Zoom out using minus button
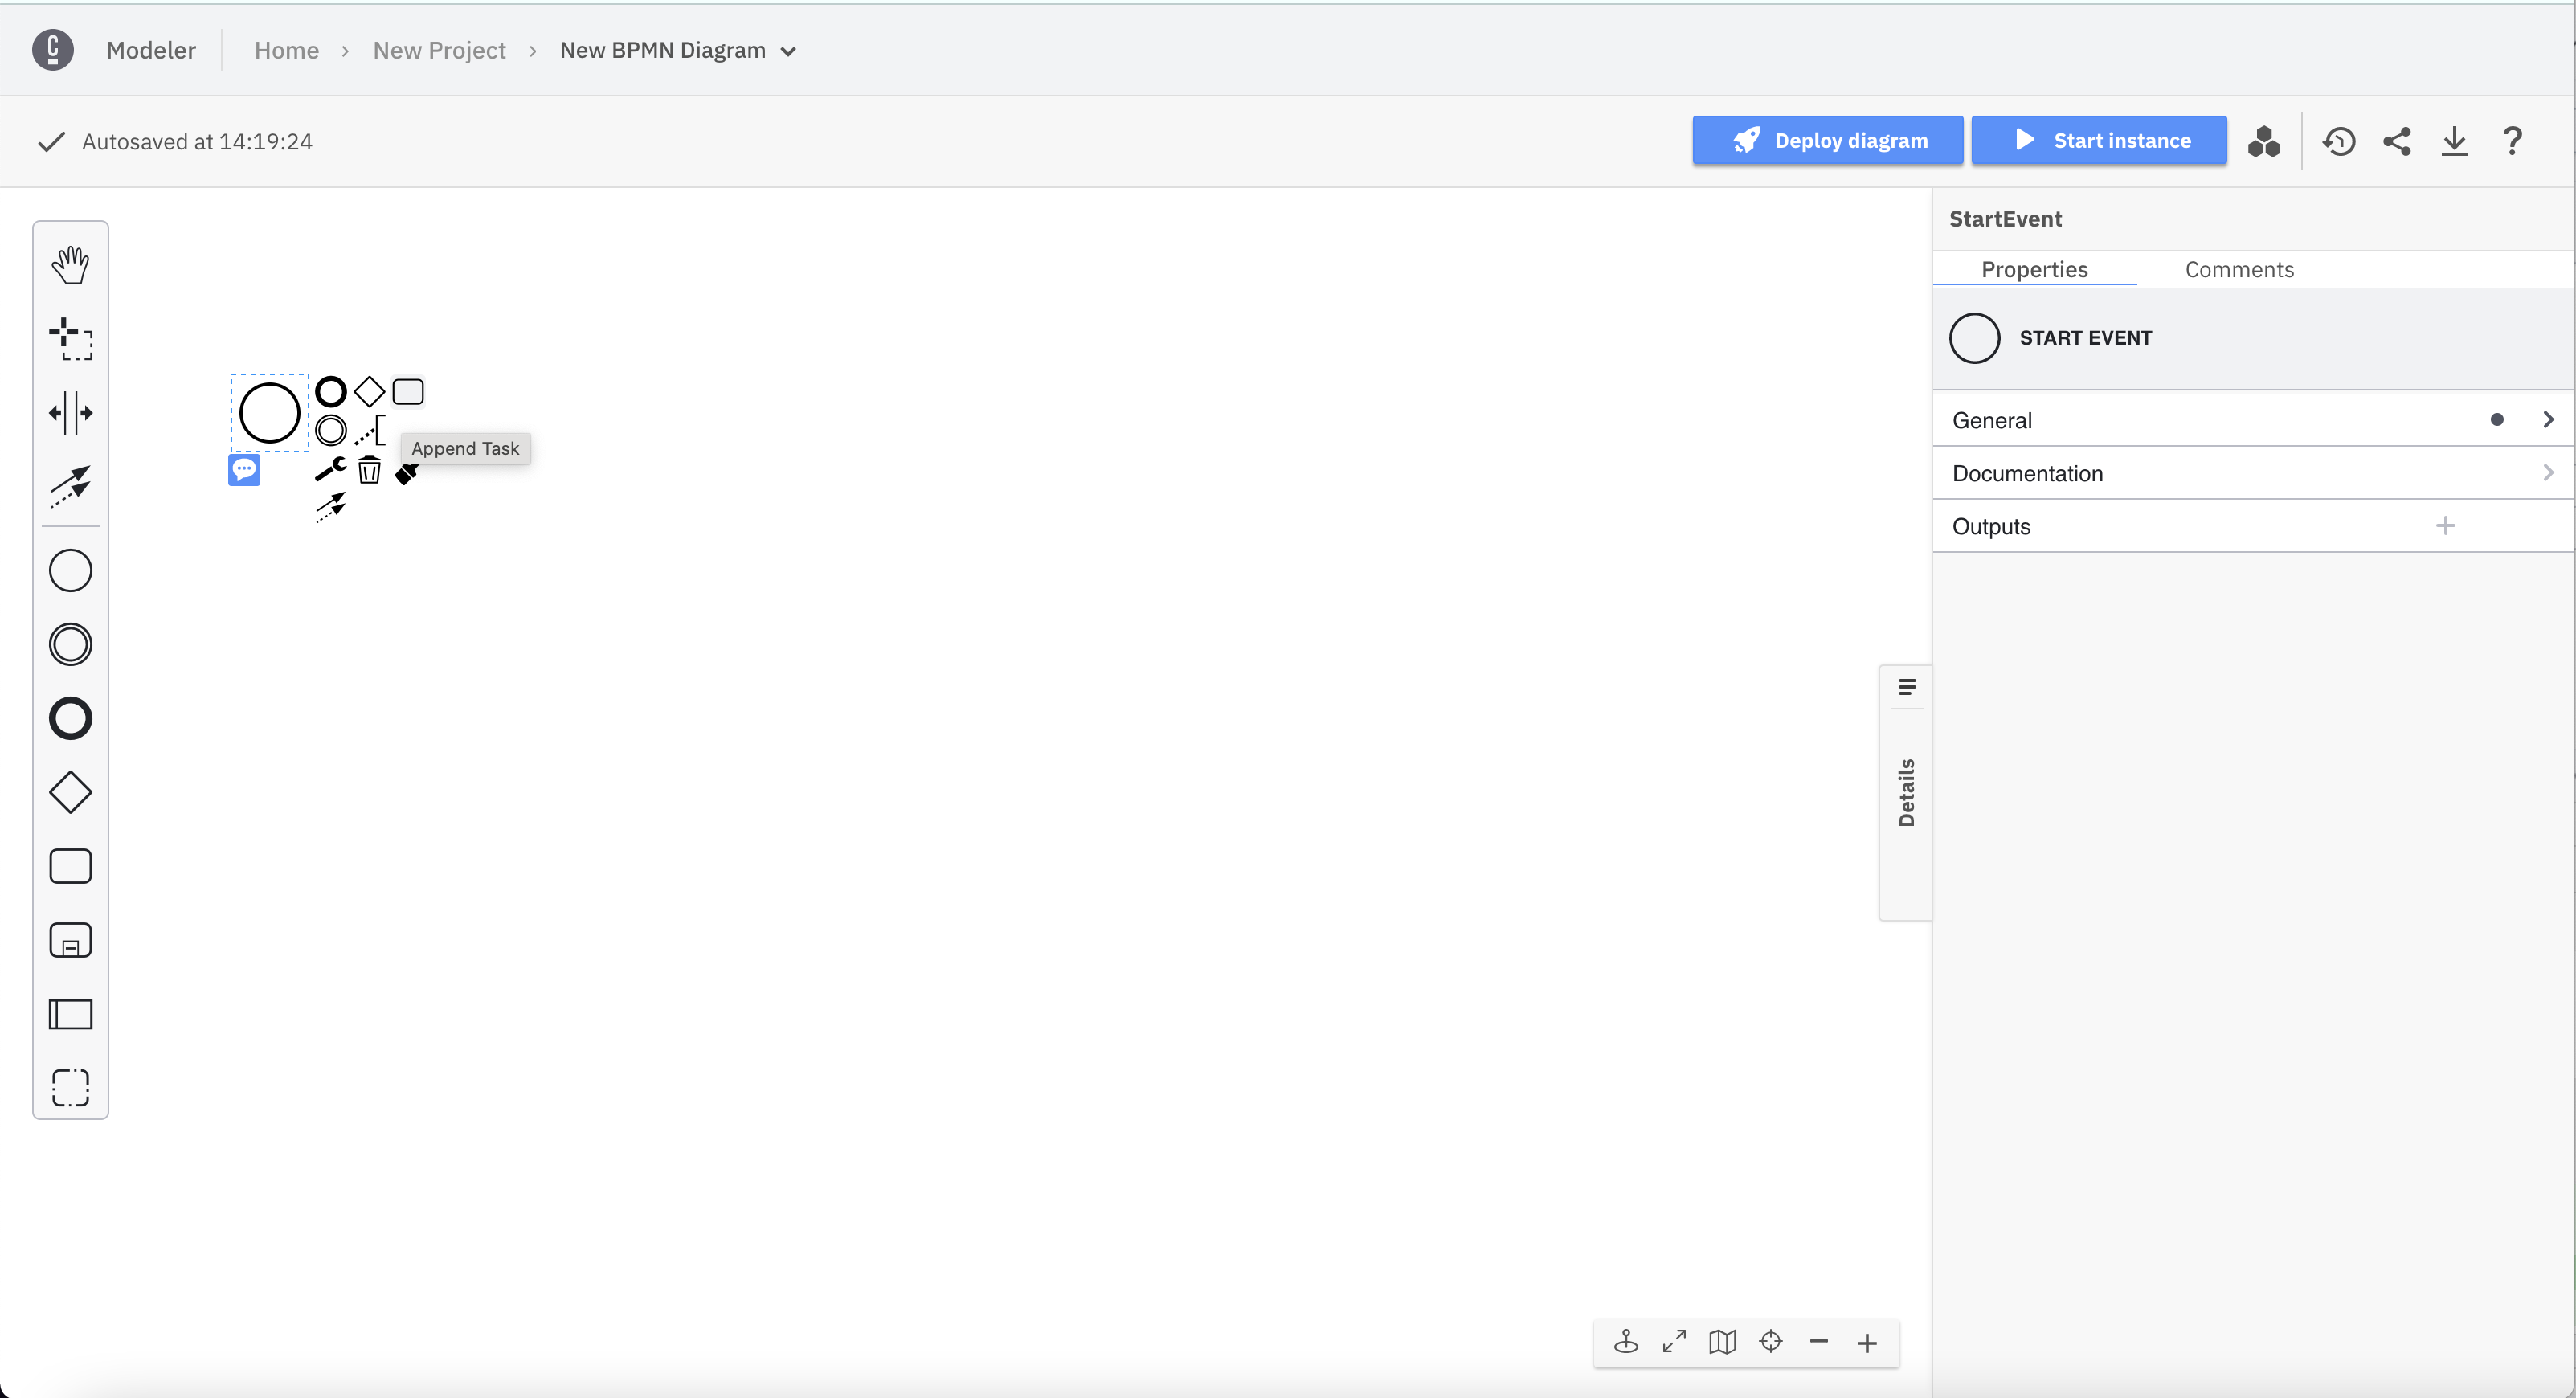The height and width of the screenshot is (1398, 2576). [1818, 1342]
